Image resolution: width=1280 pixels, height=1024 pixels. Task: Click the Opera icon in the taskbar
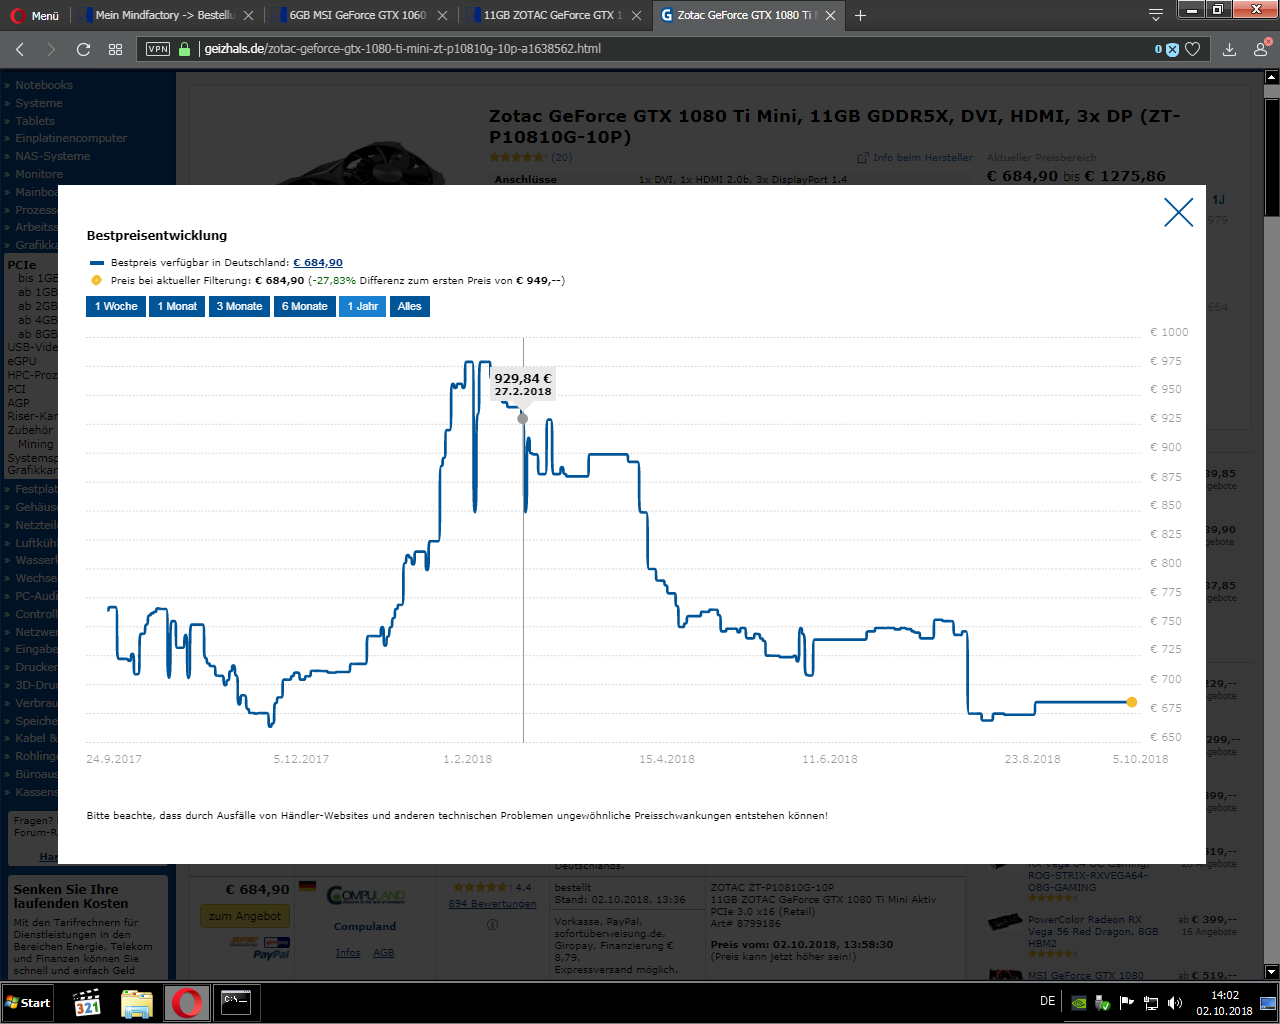click(187, 1003)
